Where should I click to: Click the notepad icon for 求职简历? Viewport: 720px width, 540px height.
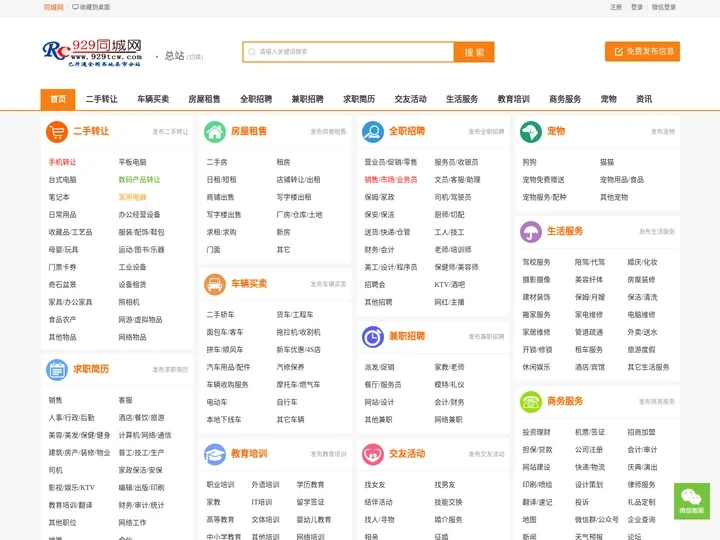point(57,370)
